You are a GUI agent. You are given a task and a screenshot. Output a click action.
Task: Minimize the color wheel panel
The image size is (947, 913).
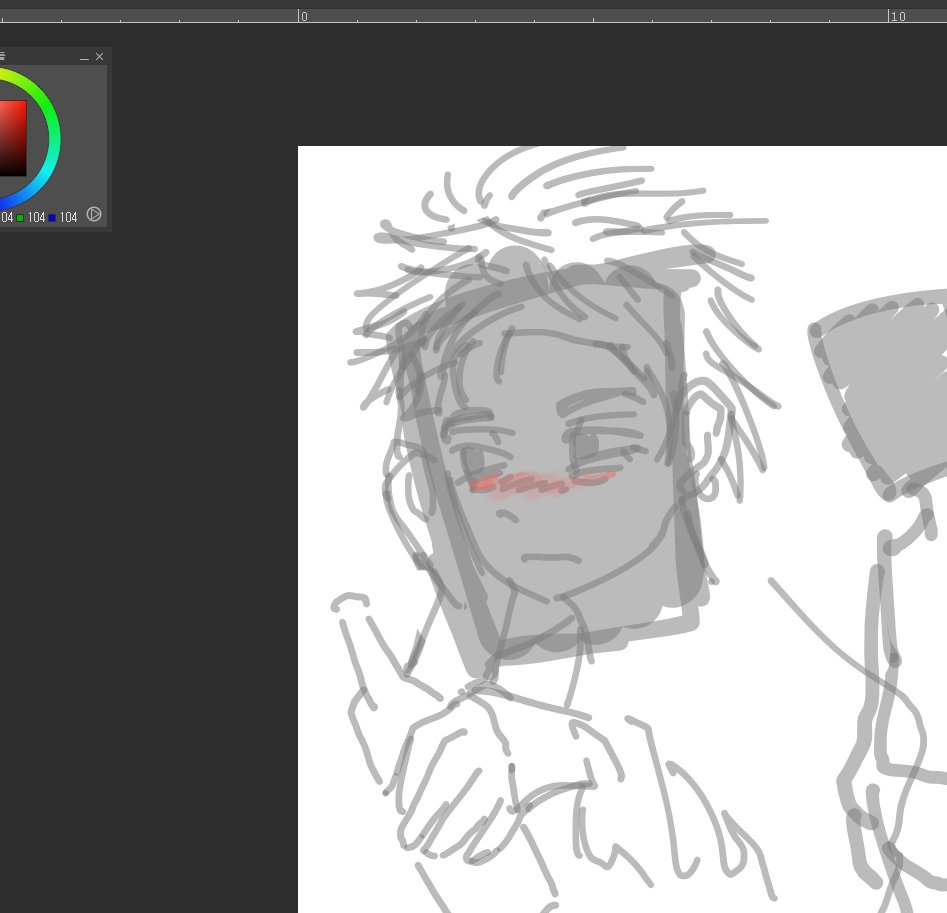84,57
